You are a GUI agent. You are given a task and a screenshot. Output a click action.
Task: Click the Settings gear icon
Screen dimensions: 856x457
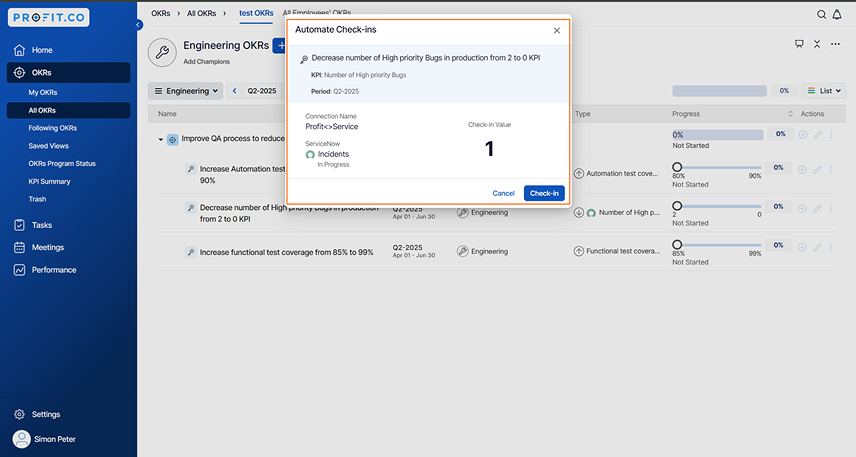(x=19, y=414)
